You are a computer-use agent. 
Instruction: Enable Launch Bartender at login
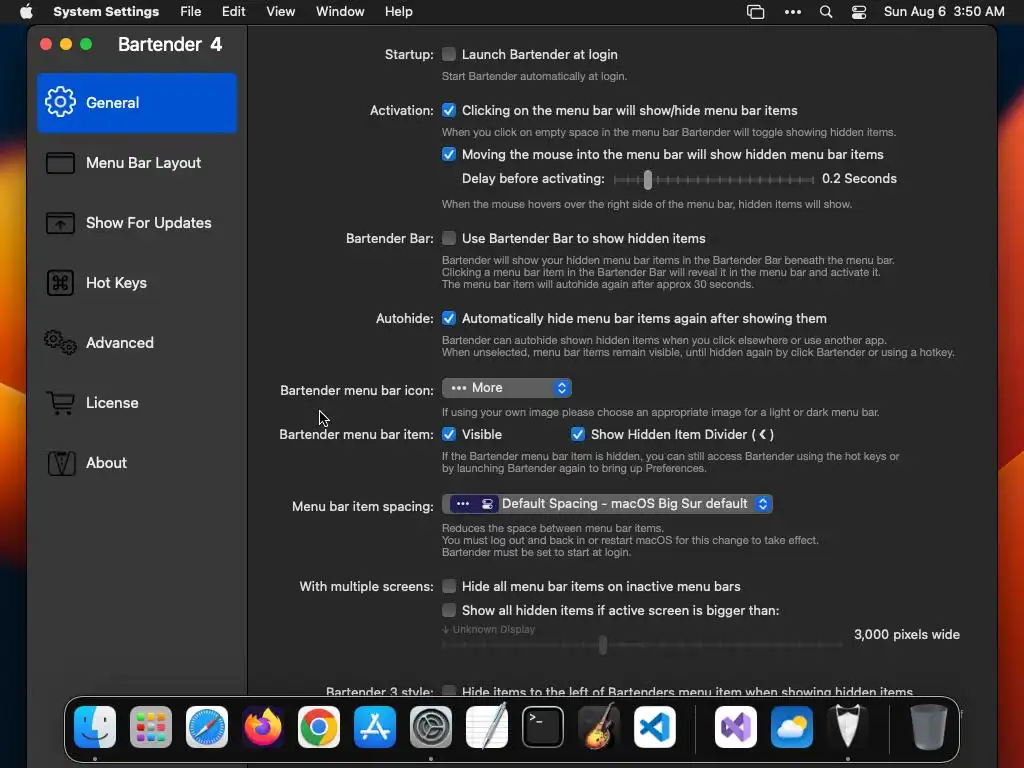pyautogui.click(x=449, y=54)
